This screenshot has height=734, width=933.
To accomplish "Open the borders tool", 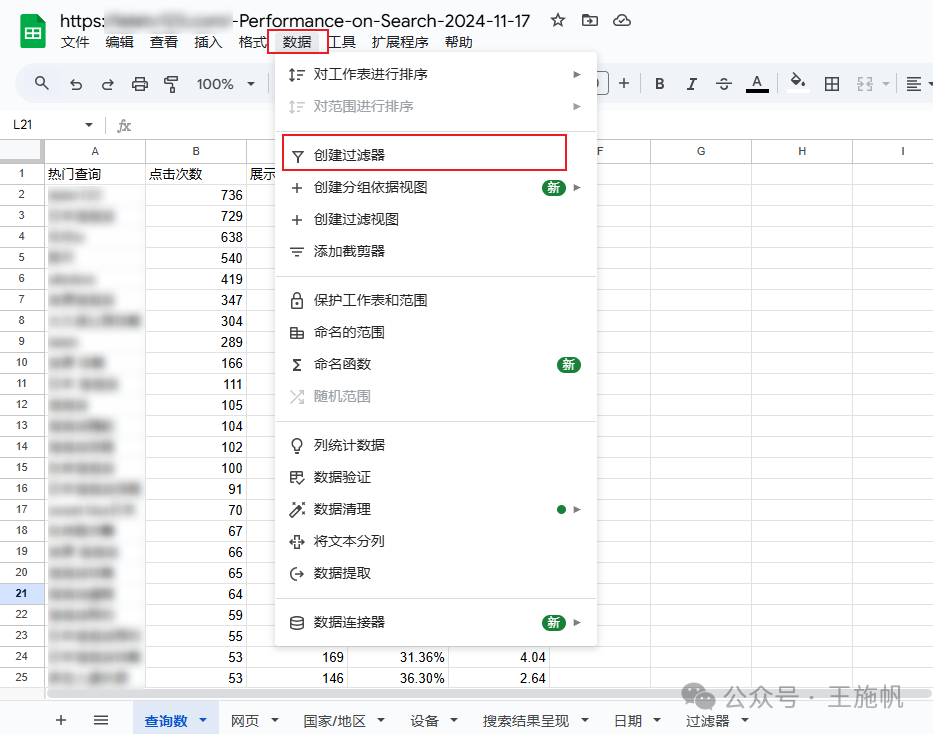I will point(832,84).
